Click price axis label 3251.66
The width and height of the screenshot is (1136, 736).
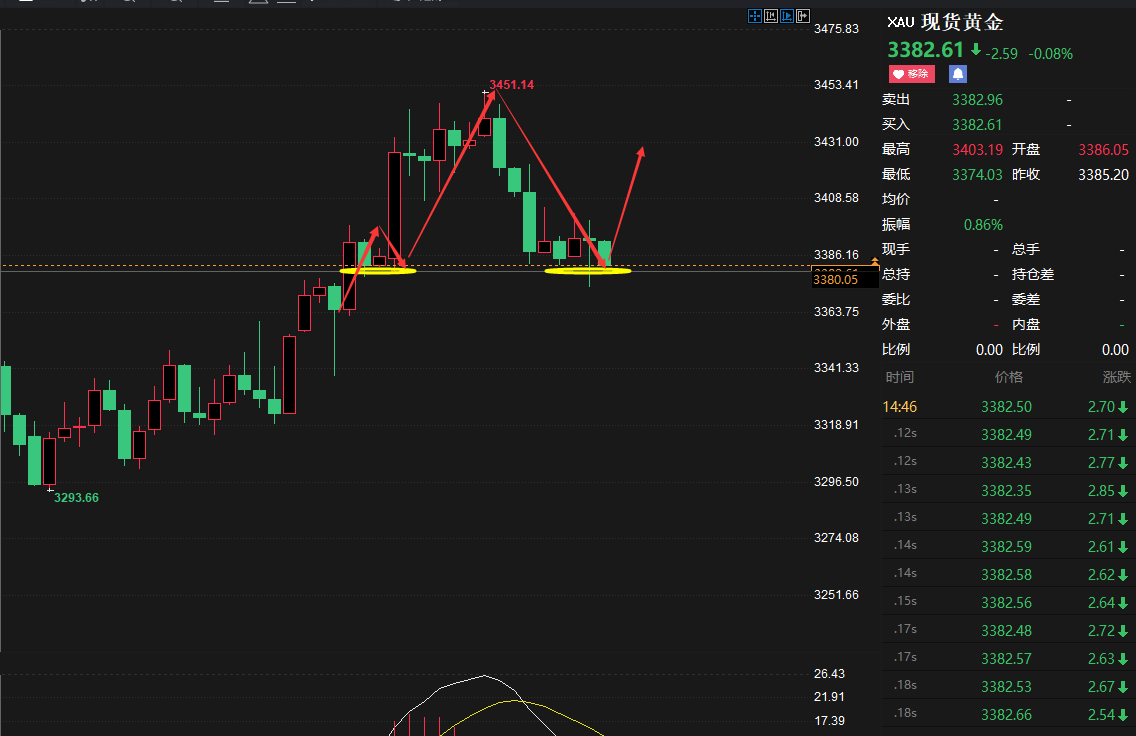coord(836,595)
